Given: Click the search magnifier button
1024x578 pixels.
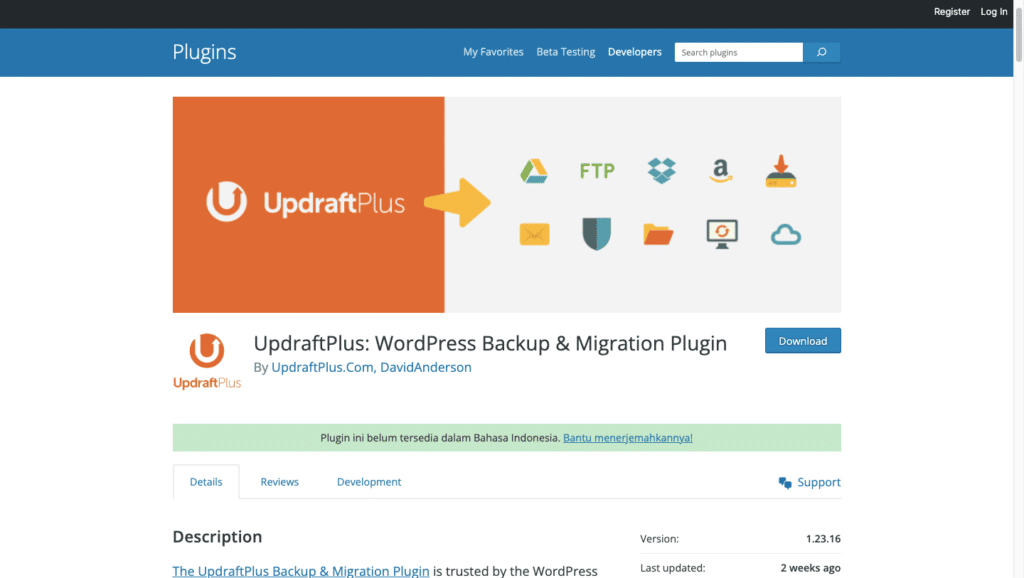Looking at the screenshot, I should click(822, 52).
